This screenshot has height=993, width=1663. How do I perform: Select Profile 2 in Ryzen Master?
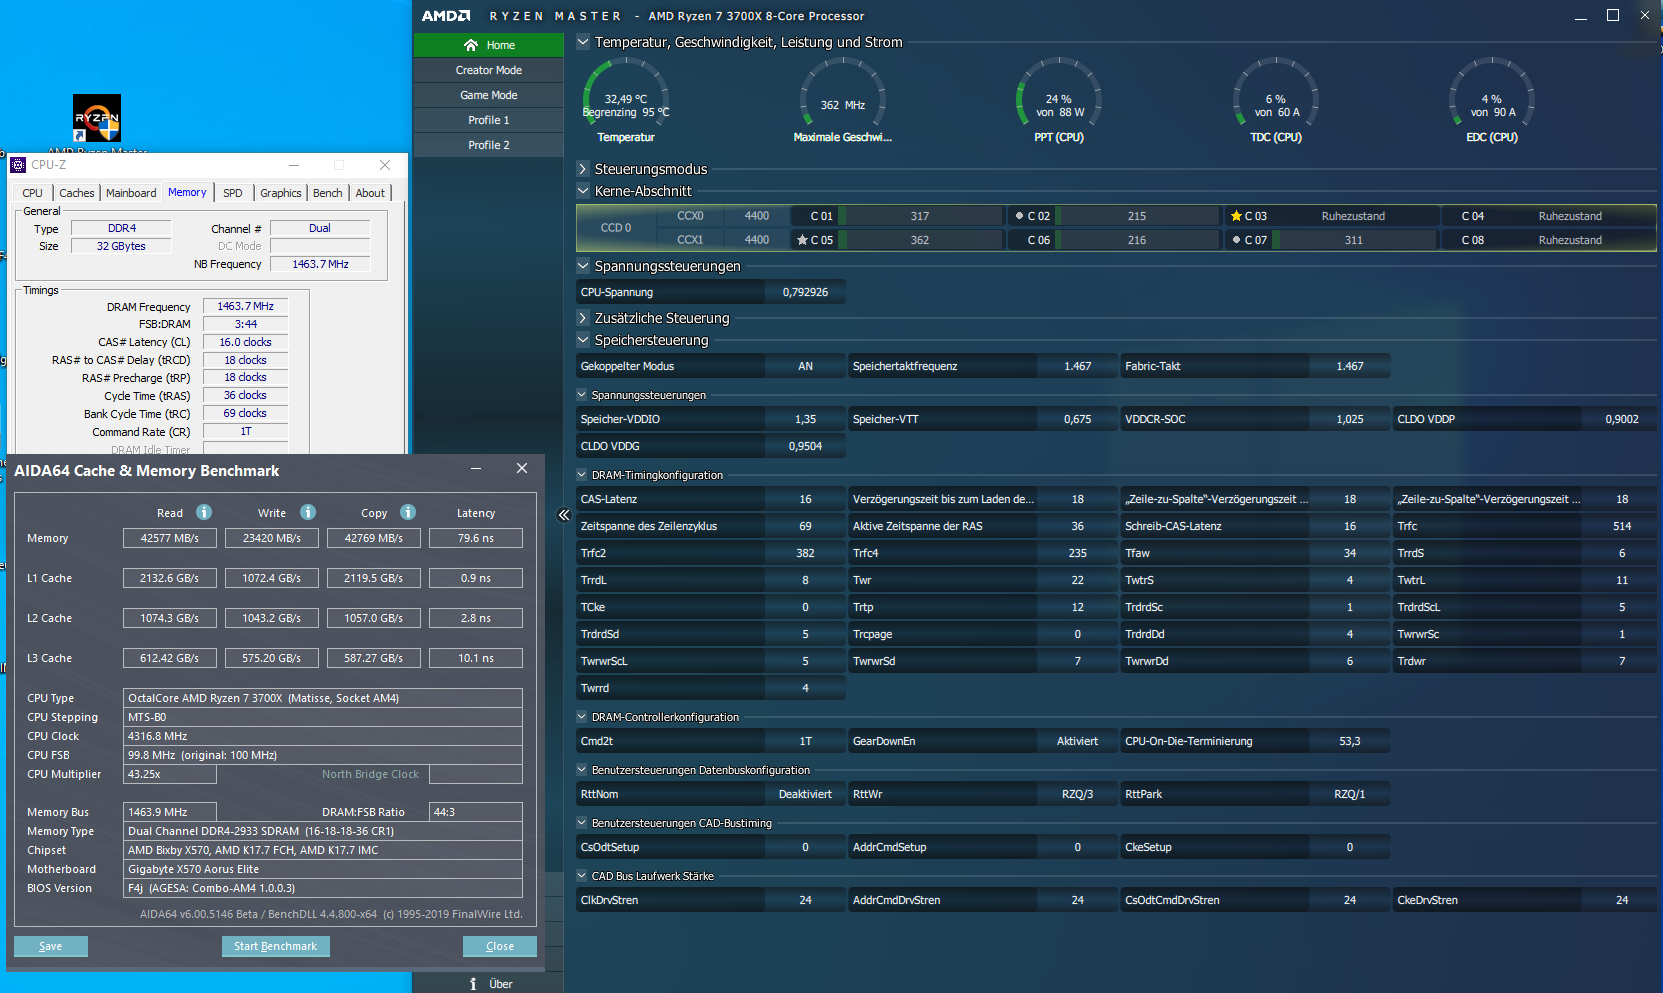(488, 145)
